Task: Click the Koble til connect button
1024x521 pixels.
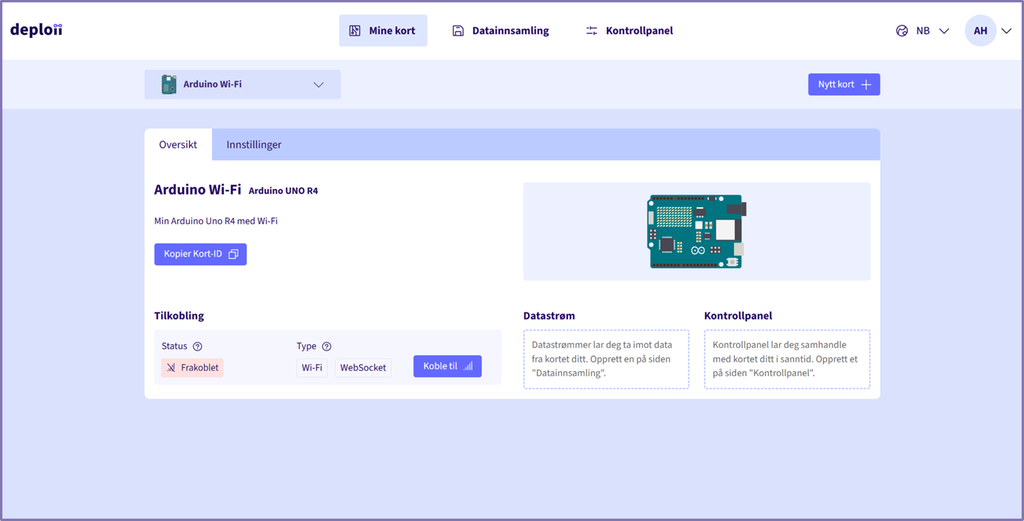Action: [447, 366]
